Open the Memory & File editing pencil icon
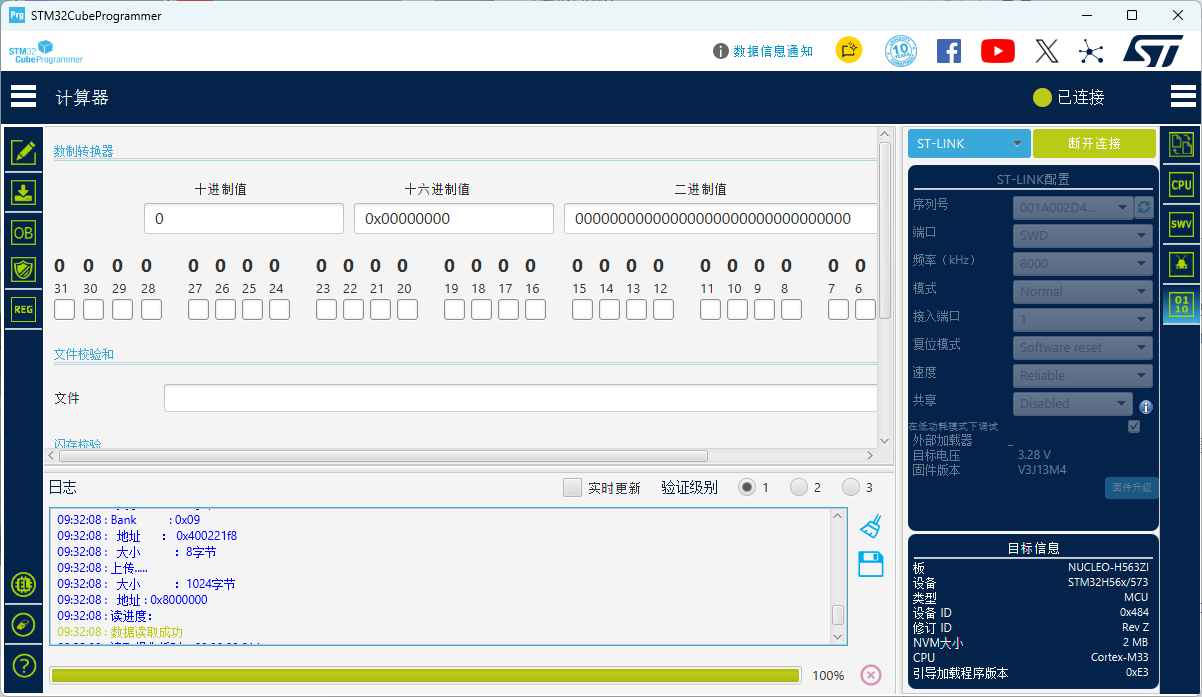Viewport: 1202px width, 697px height. [23, 152]
